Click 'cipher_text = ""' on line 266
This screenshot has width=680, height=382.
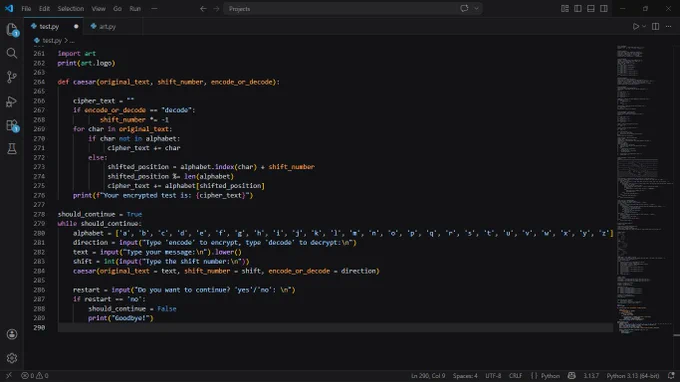pos(104,101)
